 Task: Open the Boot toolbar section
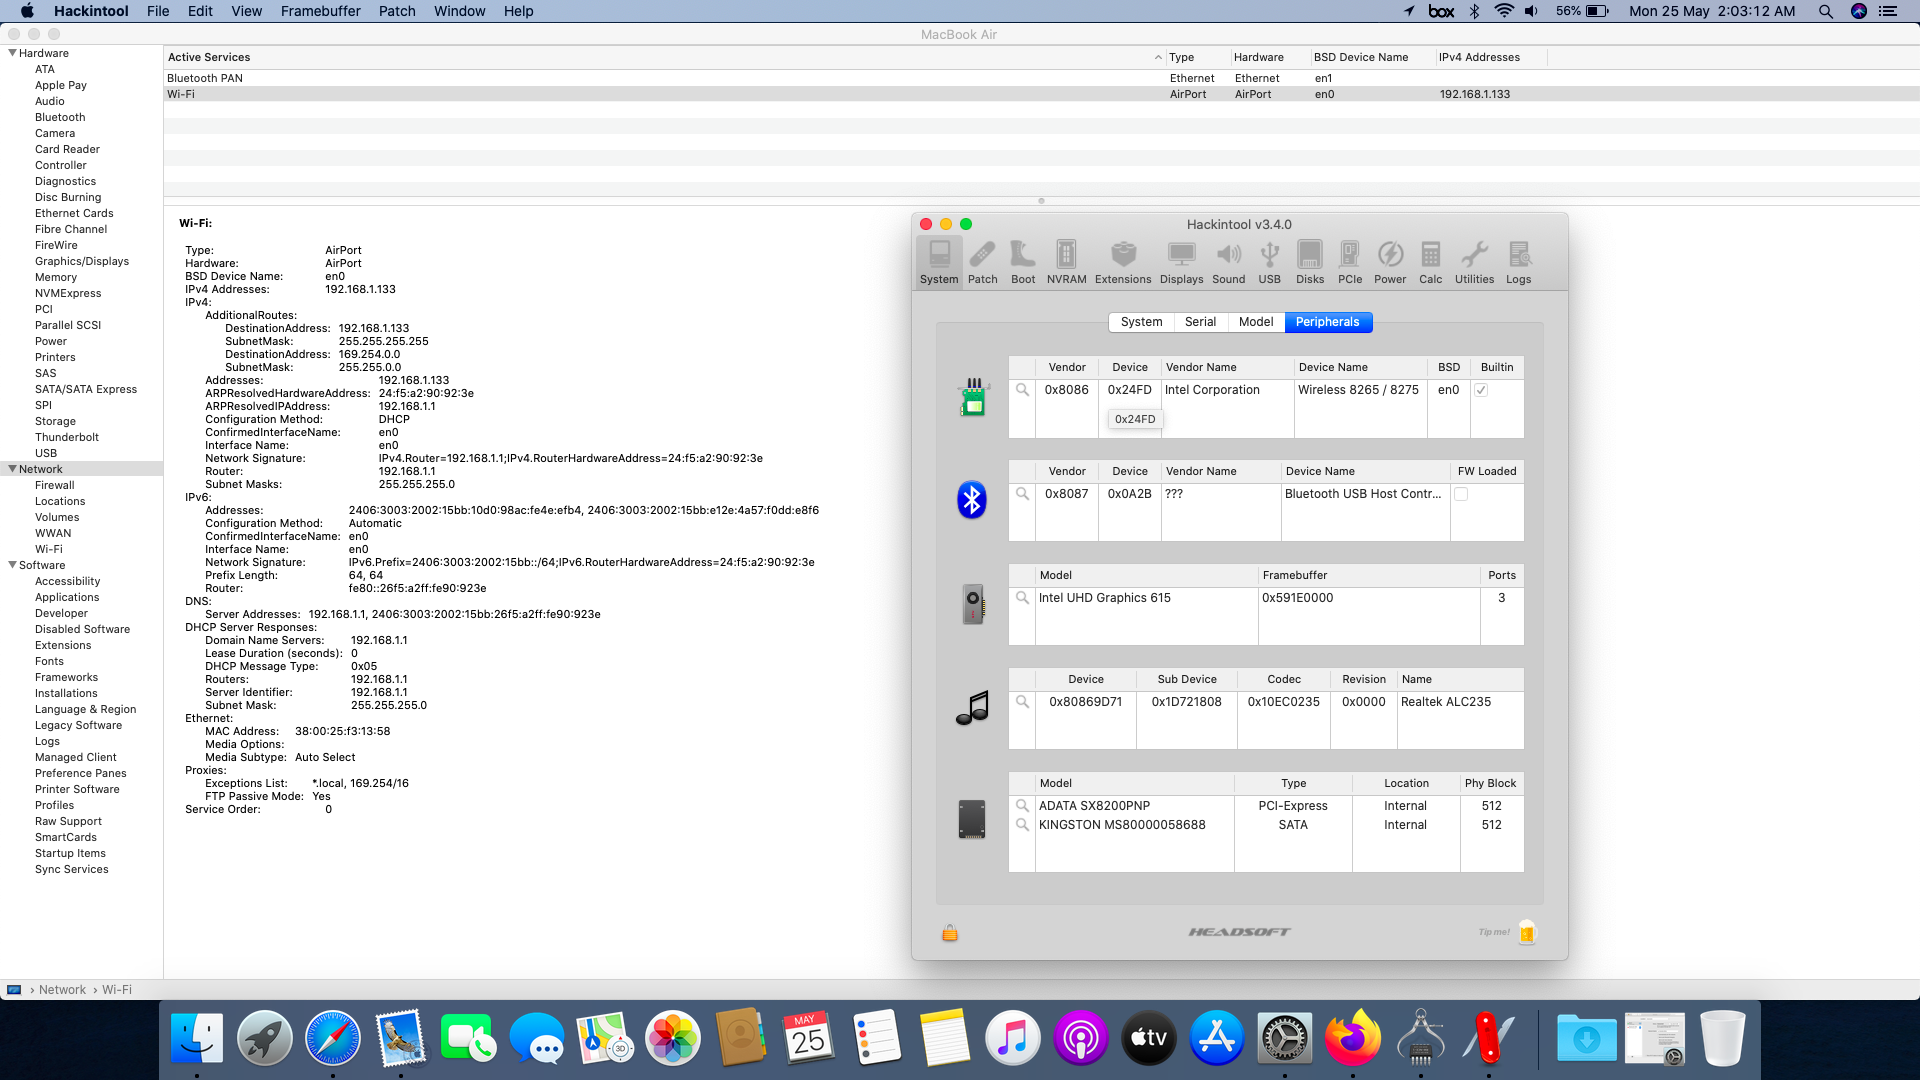[x=1023, y=263]
